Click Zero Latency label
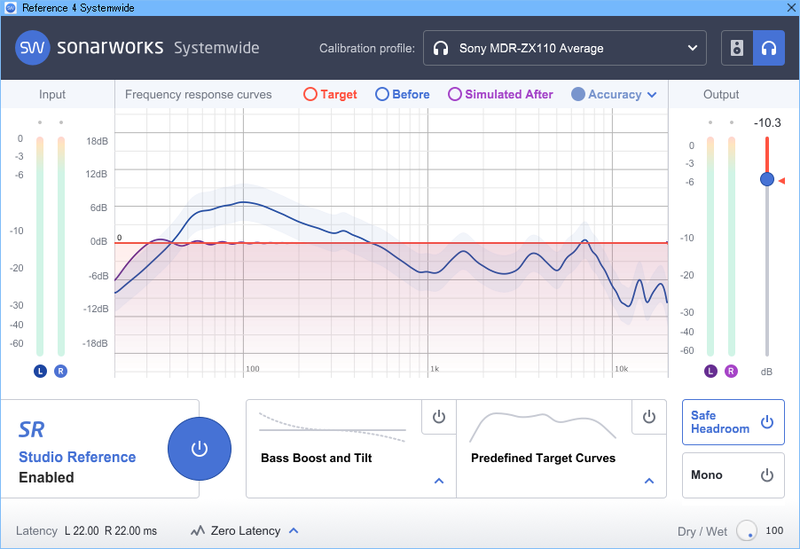800x549 pixels. pos(245,531)
